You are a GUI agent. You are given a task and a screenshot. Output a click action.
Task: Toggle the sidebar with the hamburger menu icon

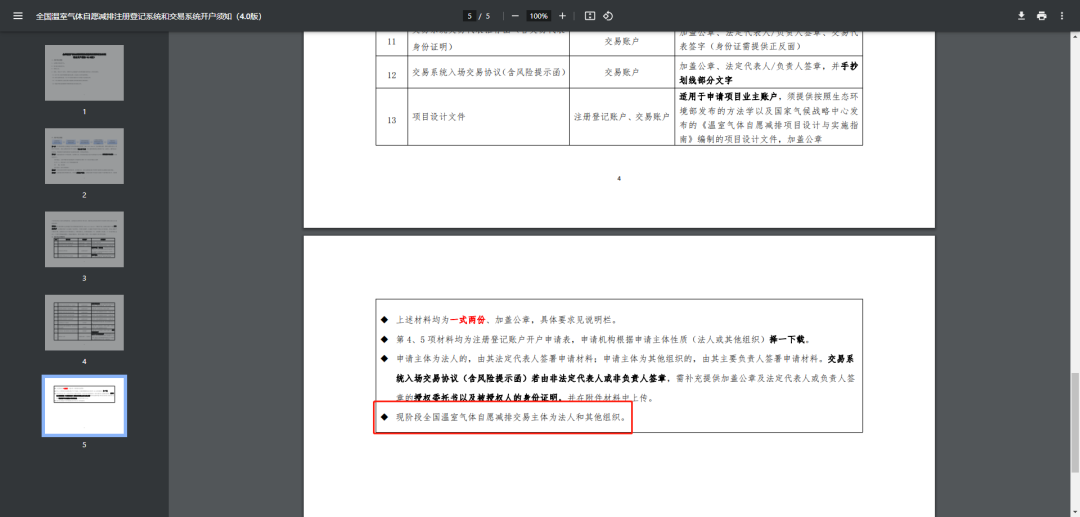pos(17,16)
